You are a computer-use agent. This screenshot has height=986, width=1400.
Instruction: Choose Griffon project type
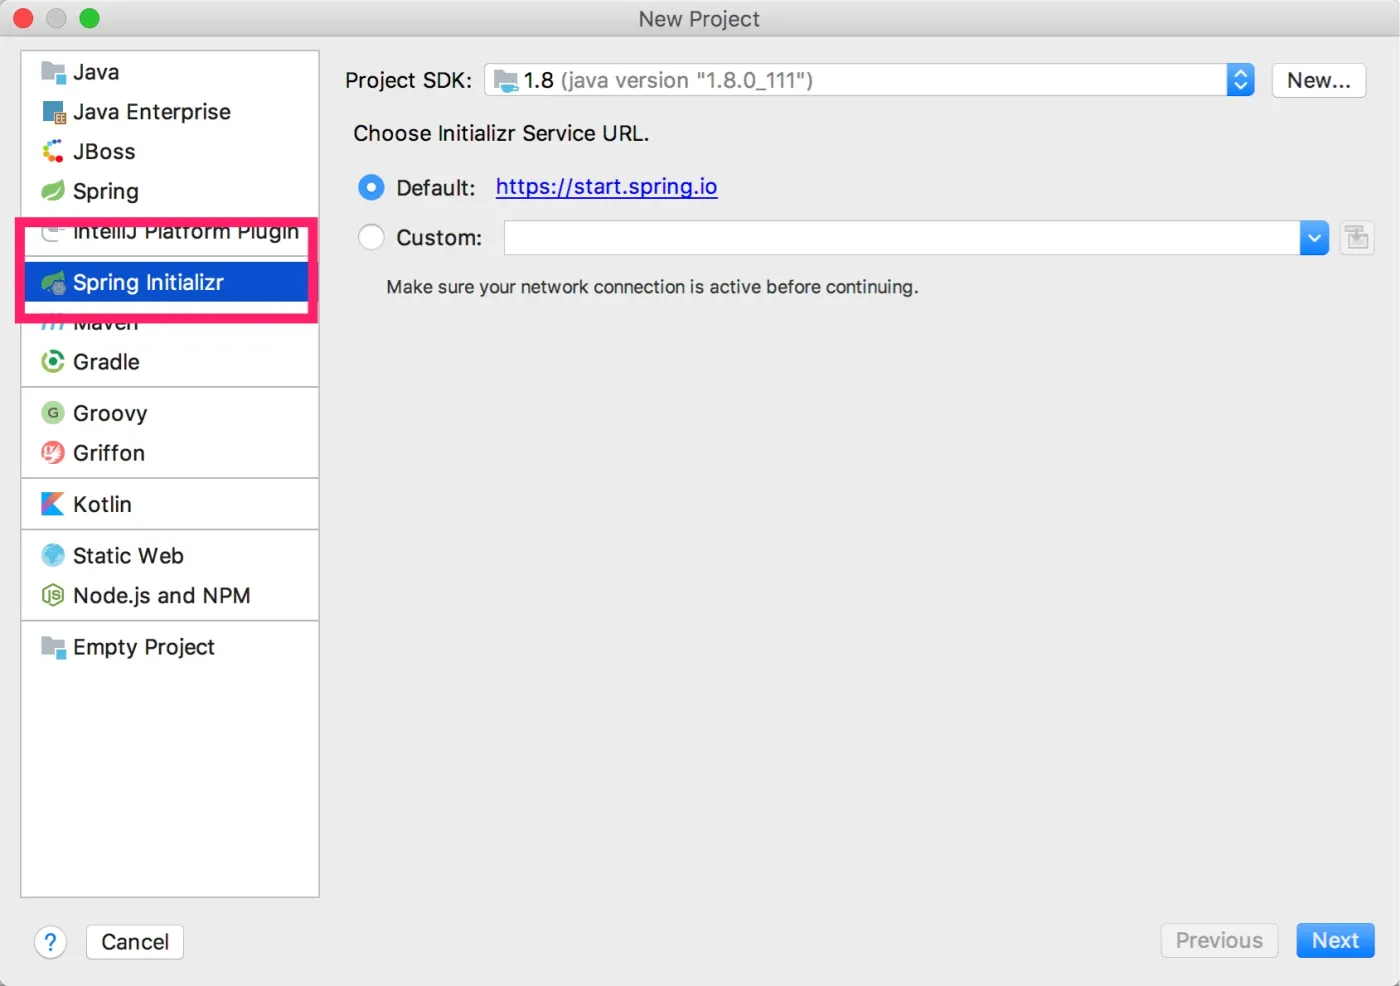click(x=170, y=453)
